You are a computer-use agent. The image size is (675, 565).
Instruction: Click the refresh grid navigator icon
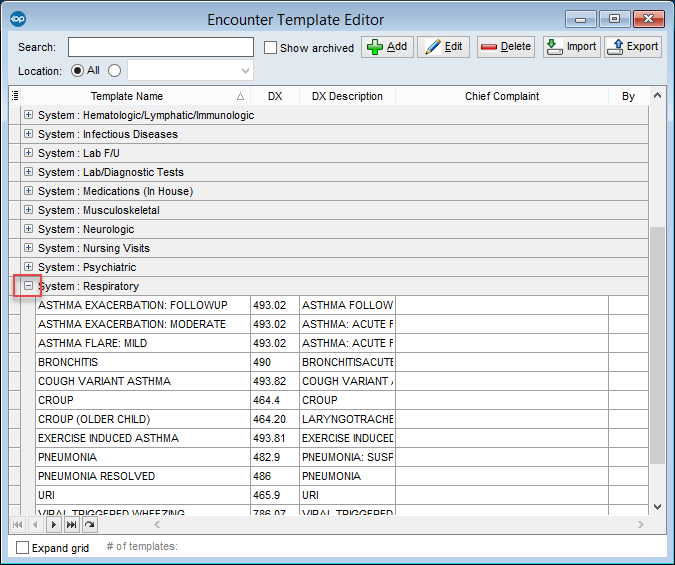point(90,525)
